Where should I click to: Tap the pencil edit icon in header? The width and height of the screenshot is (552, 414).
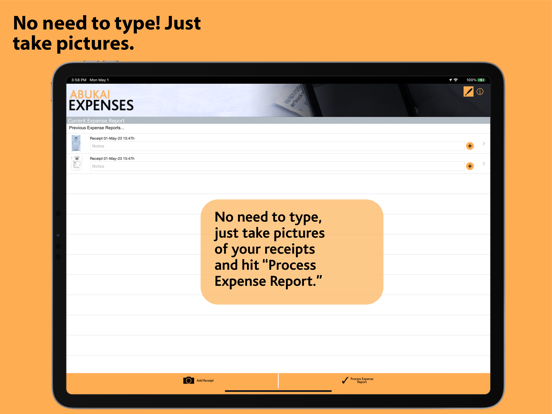[468, 92]
